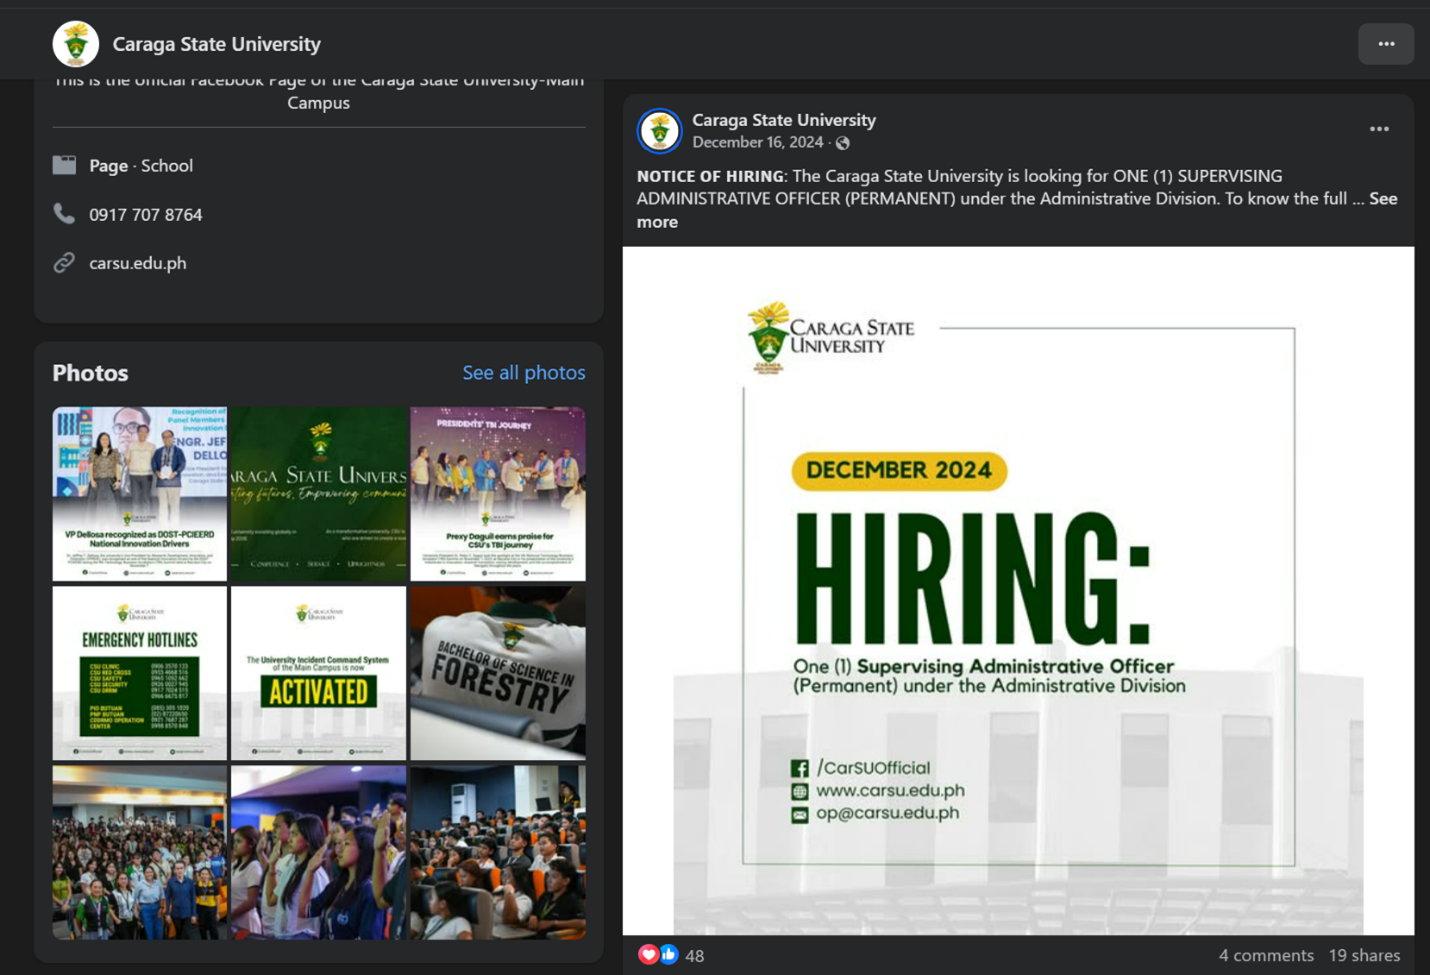
Task: View the 4 comments on the post
Action: [x=1265, y=955]
